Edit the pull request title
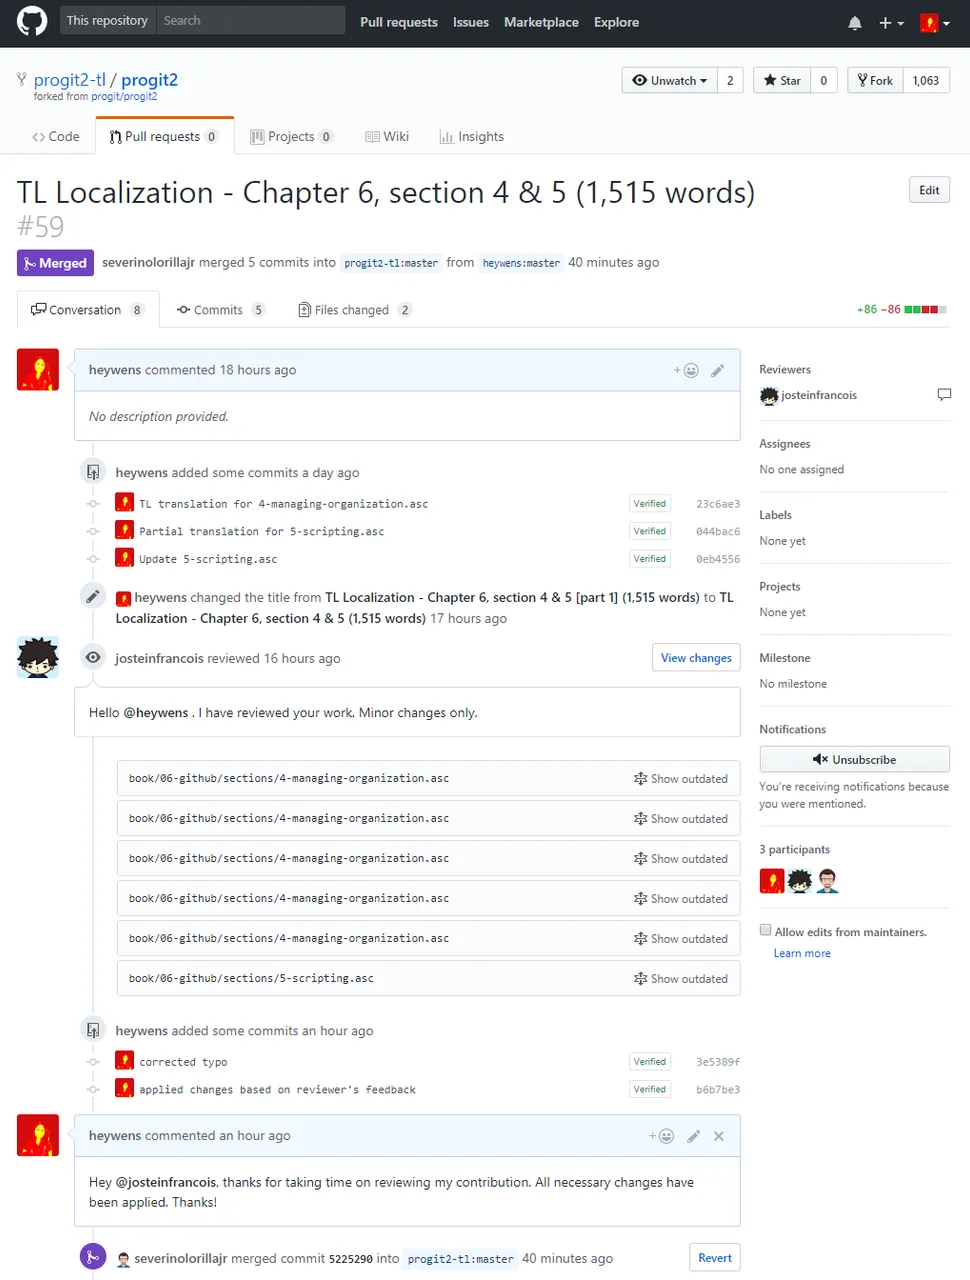The height and width of the screenshot is (1280, 970). tap(929, 190)
